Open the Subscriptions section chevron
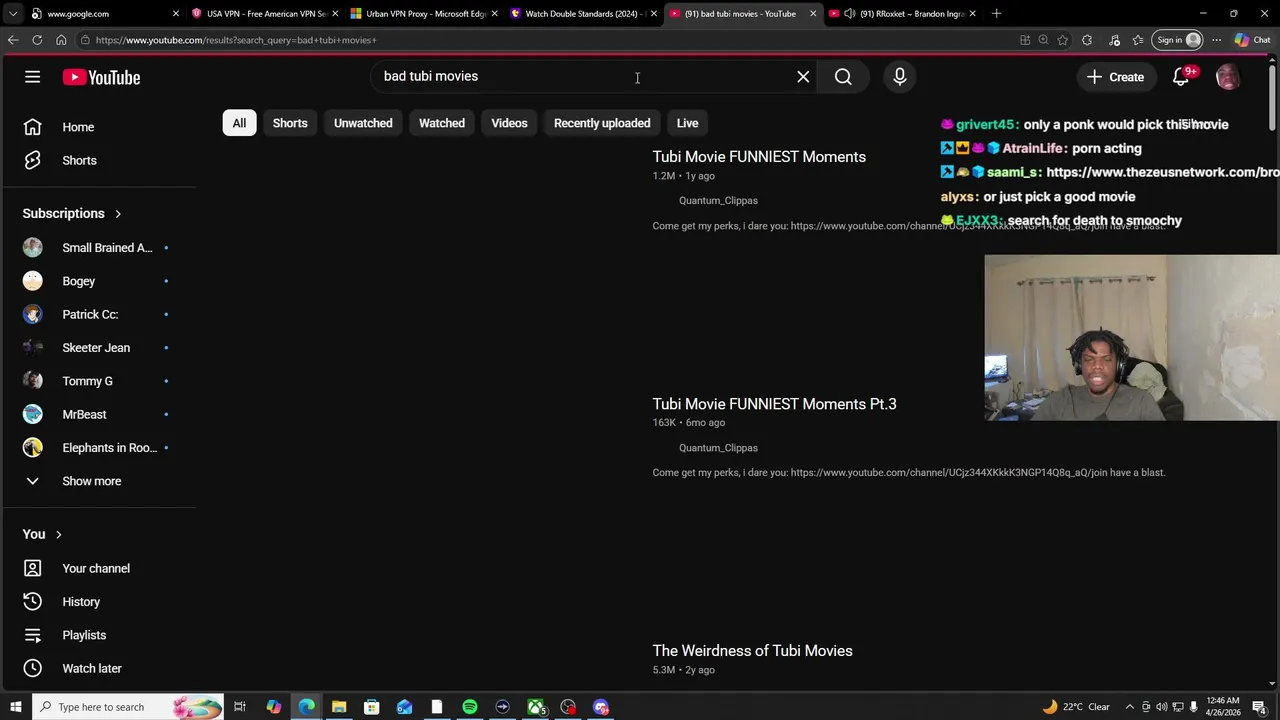 click(118, 214)
